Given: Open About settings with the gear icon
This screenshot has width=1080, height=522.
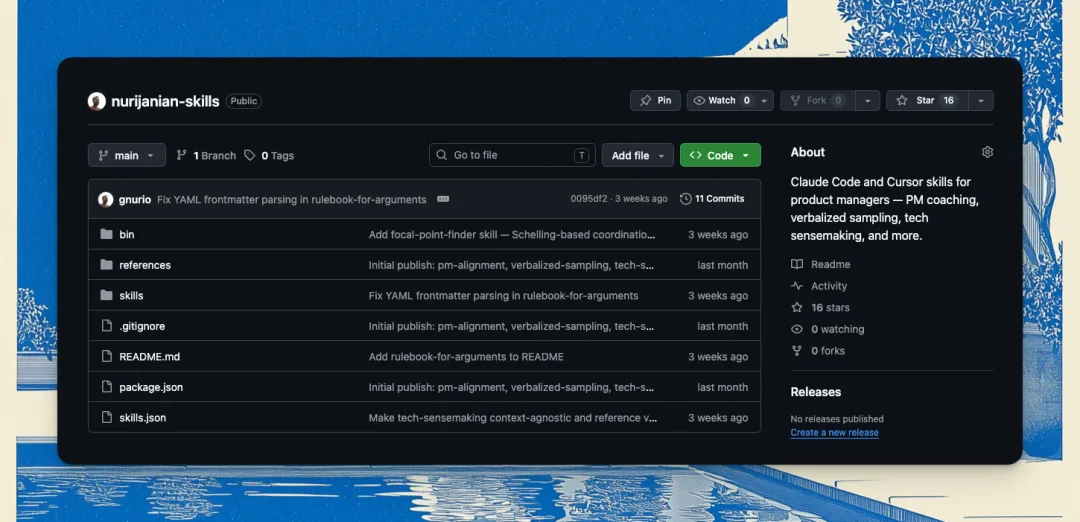Looking at the screenshot, I should pos(987,152).
